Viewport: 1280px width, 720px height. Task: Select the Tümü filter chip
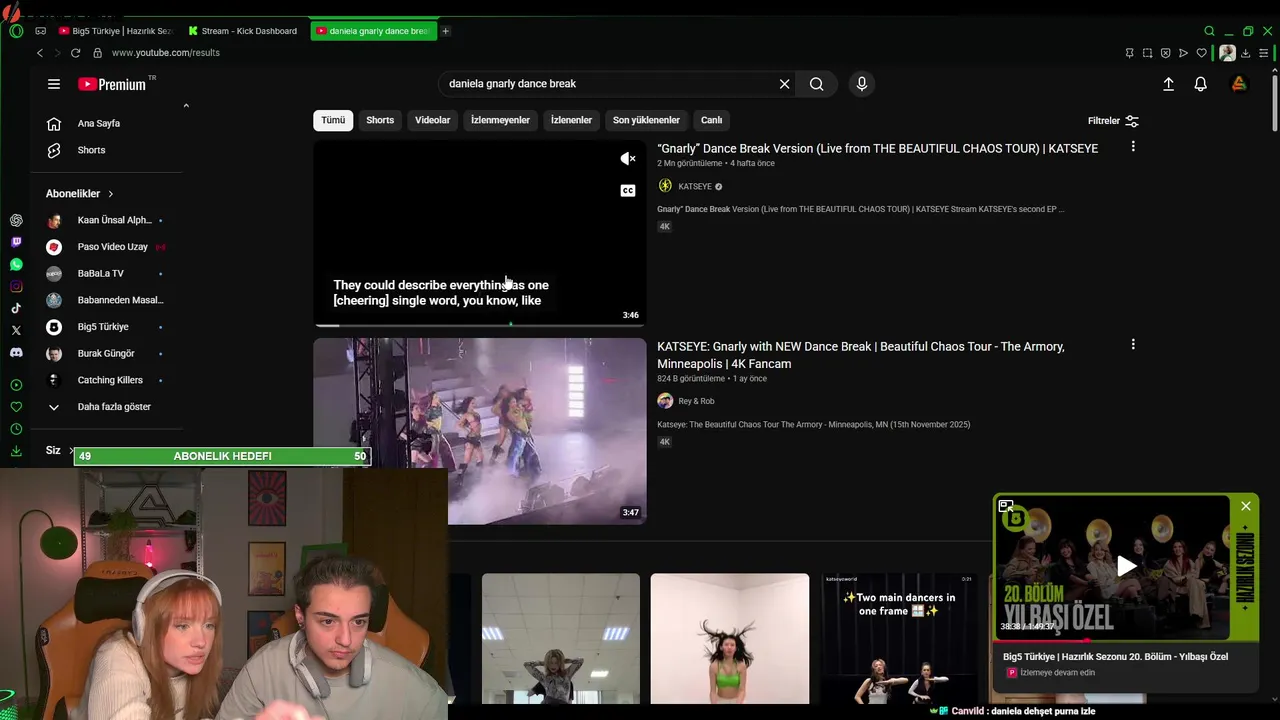click(333, 120)
